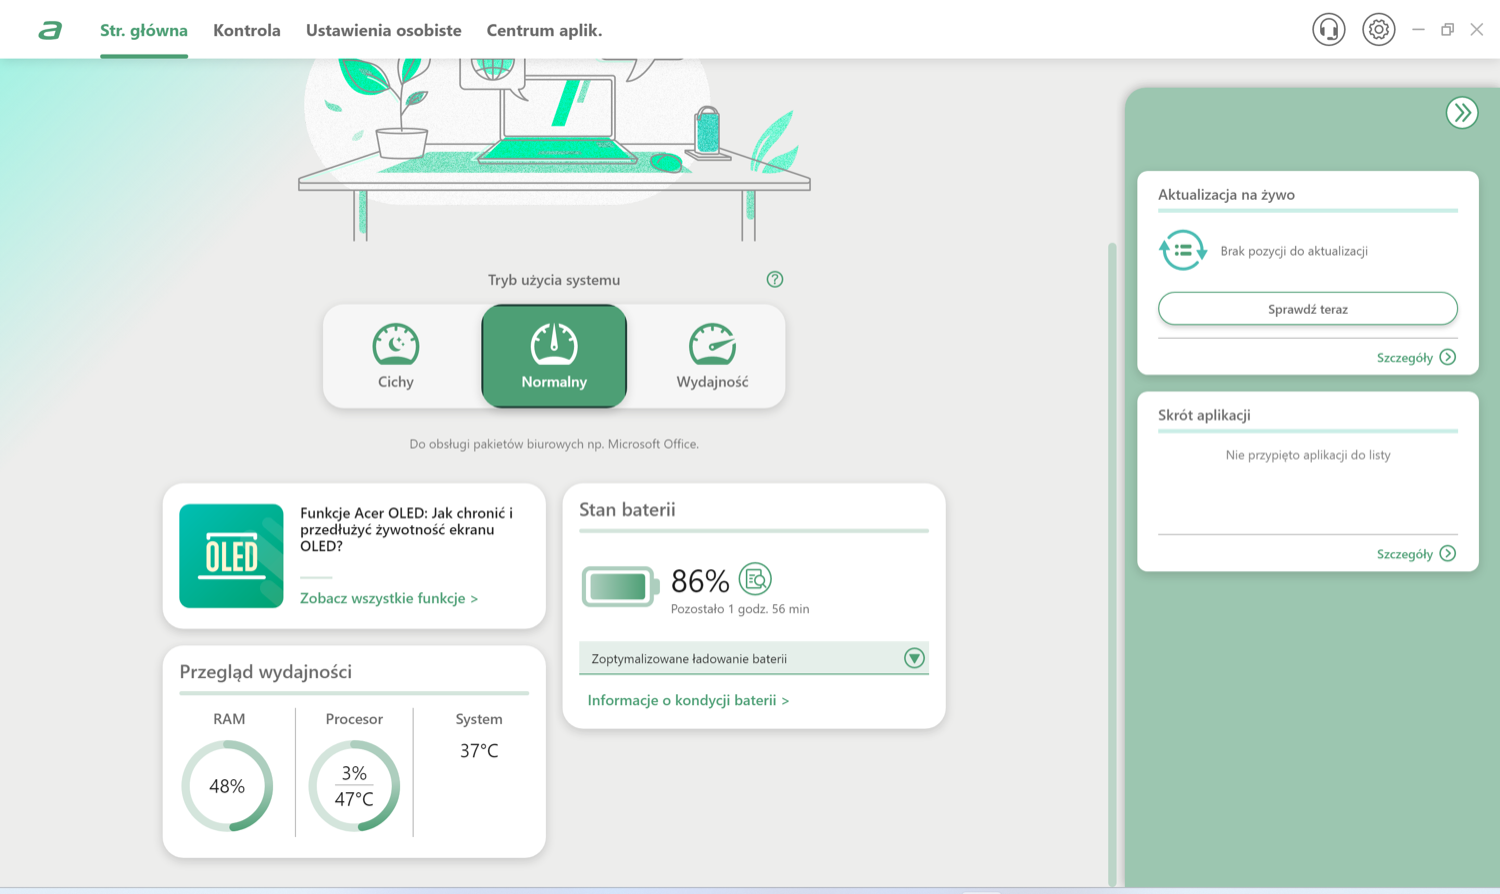Click the 86% battery percentage text
Viewport: 1500px width, 894px height.
pyautogui.click(x=700, y=580)
